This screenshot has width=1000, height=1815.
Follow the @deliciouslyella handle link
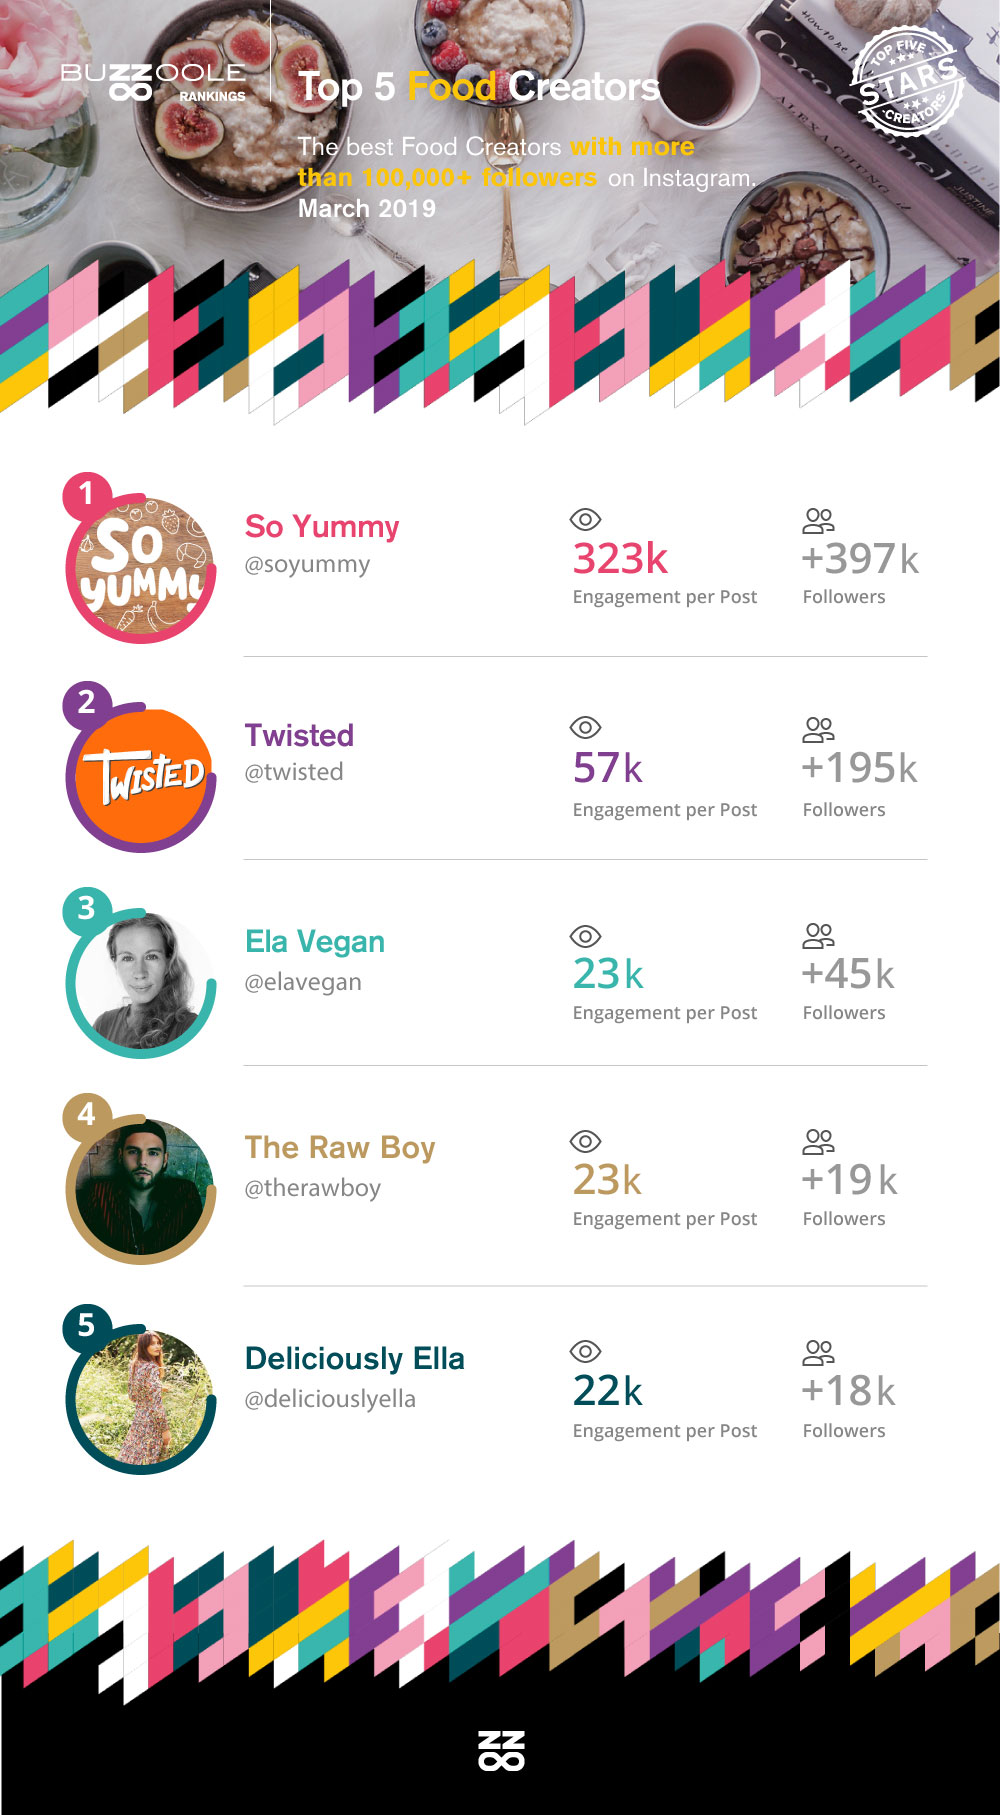pos(330,1399)
